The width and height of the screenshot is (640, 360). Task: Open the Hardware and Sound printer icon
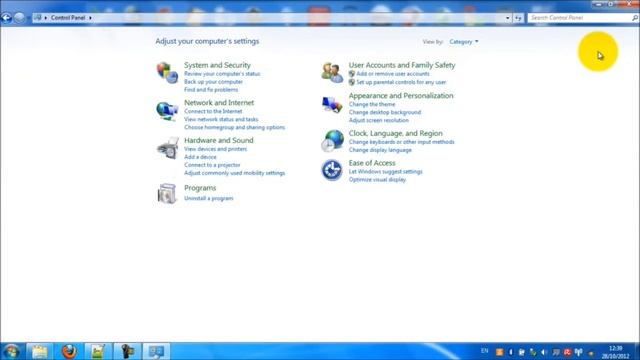(x=168, y=148)
